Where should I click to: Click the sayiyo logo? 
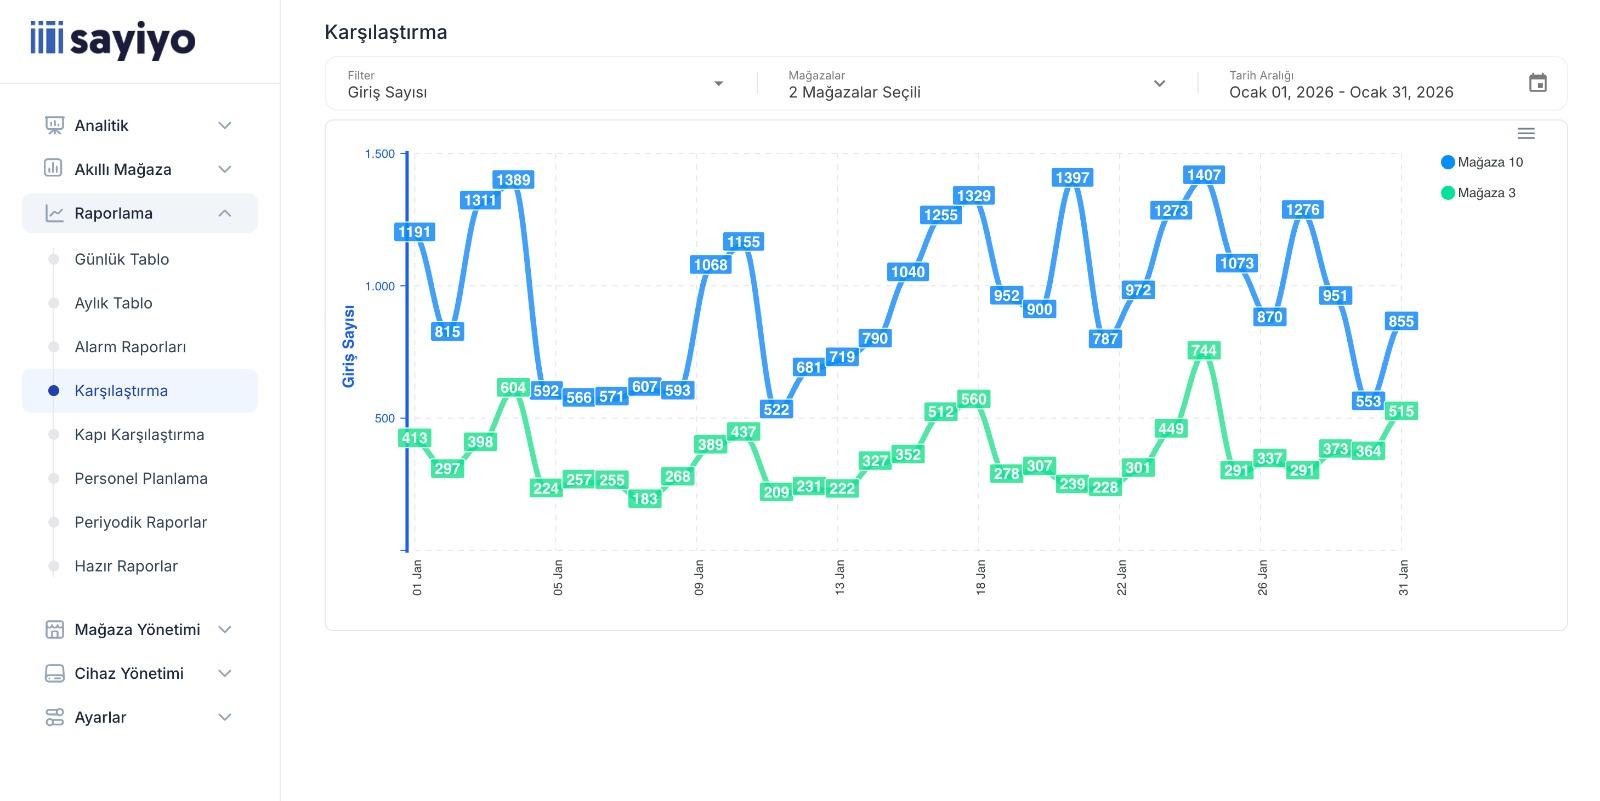click(x=113, y=40)
